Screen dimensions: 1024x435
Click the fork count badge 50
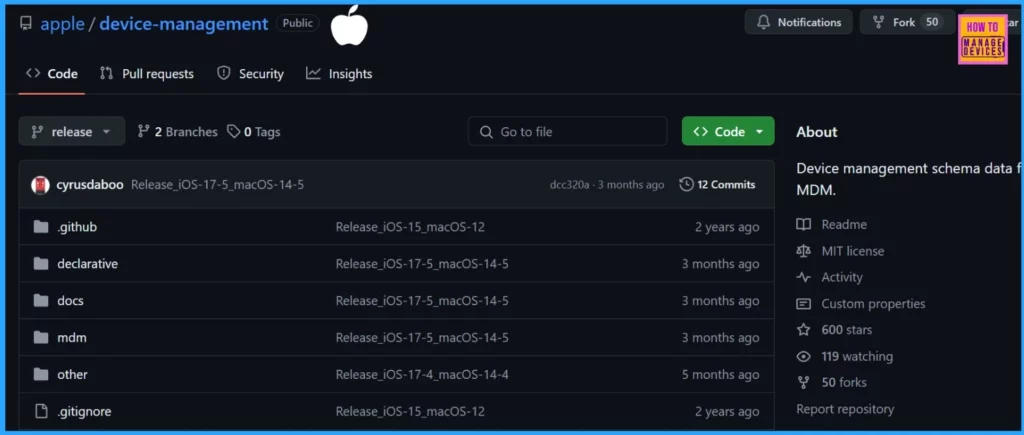point(932,22)
